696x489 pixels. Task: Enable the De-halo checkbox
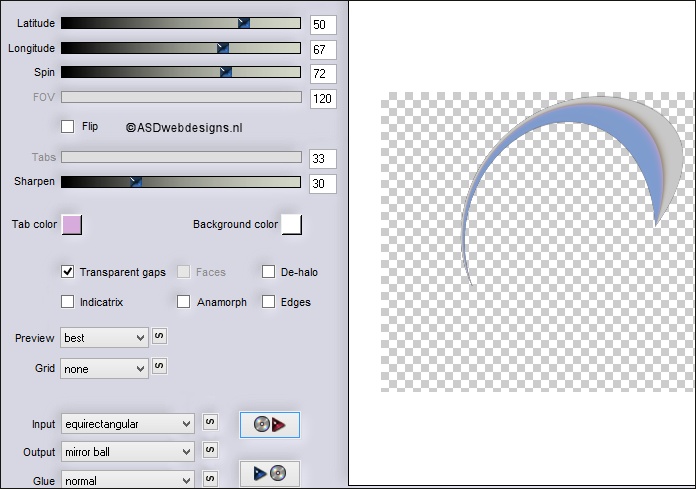268,272
